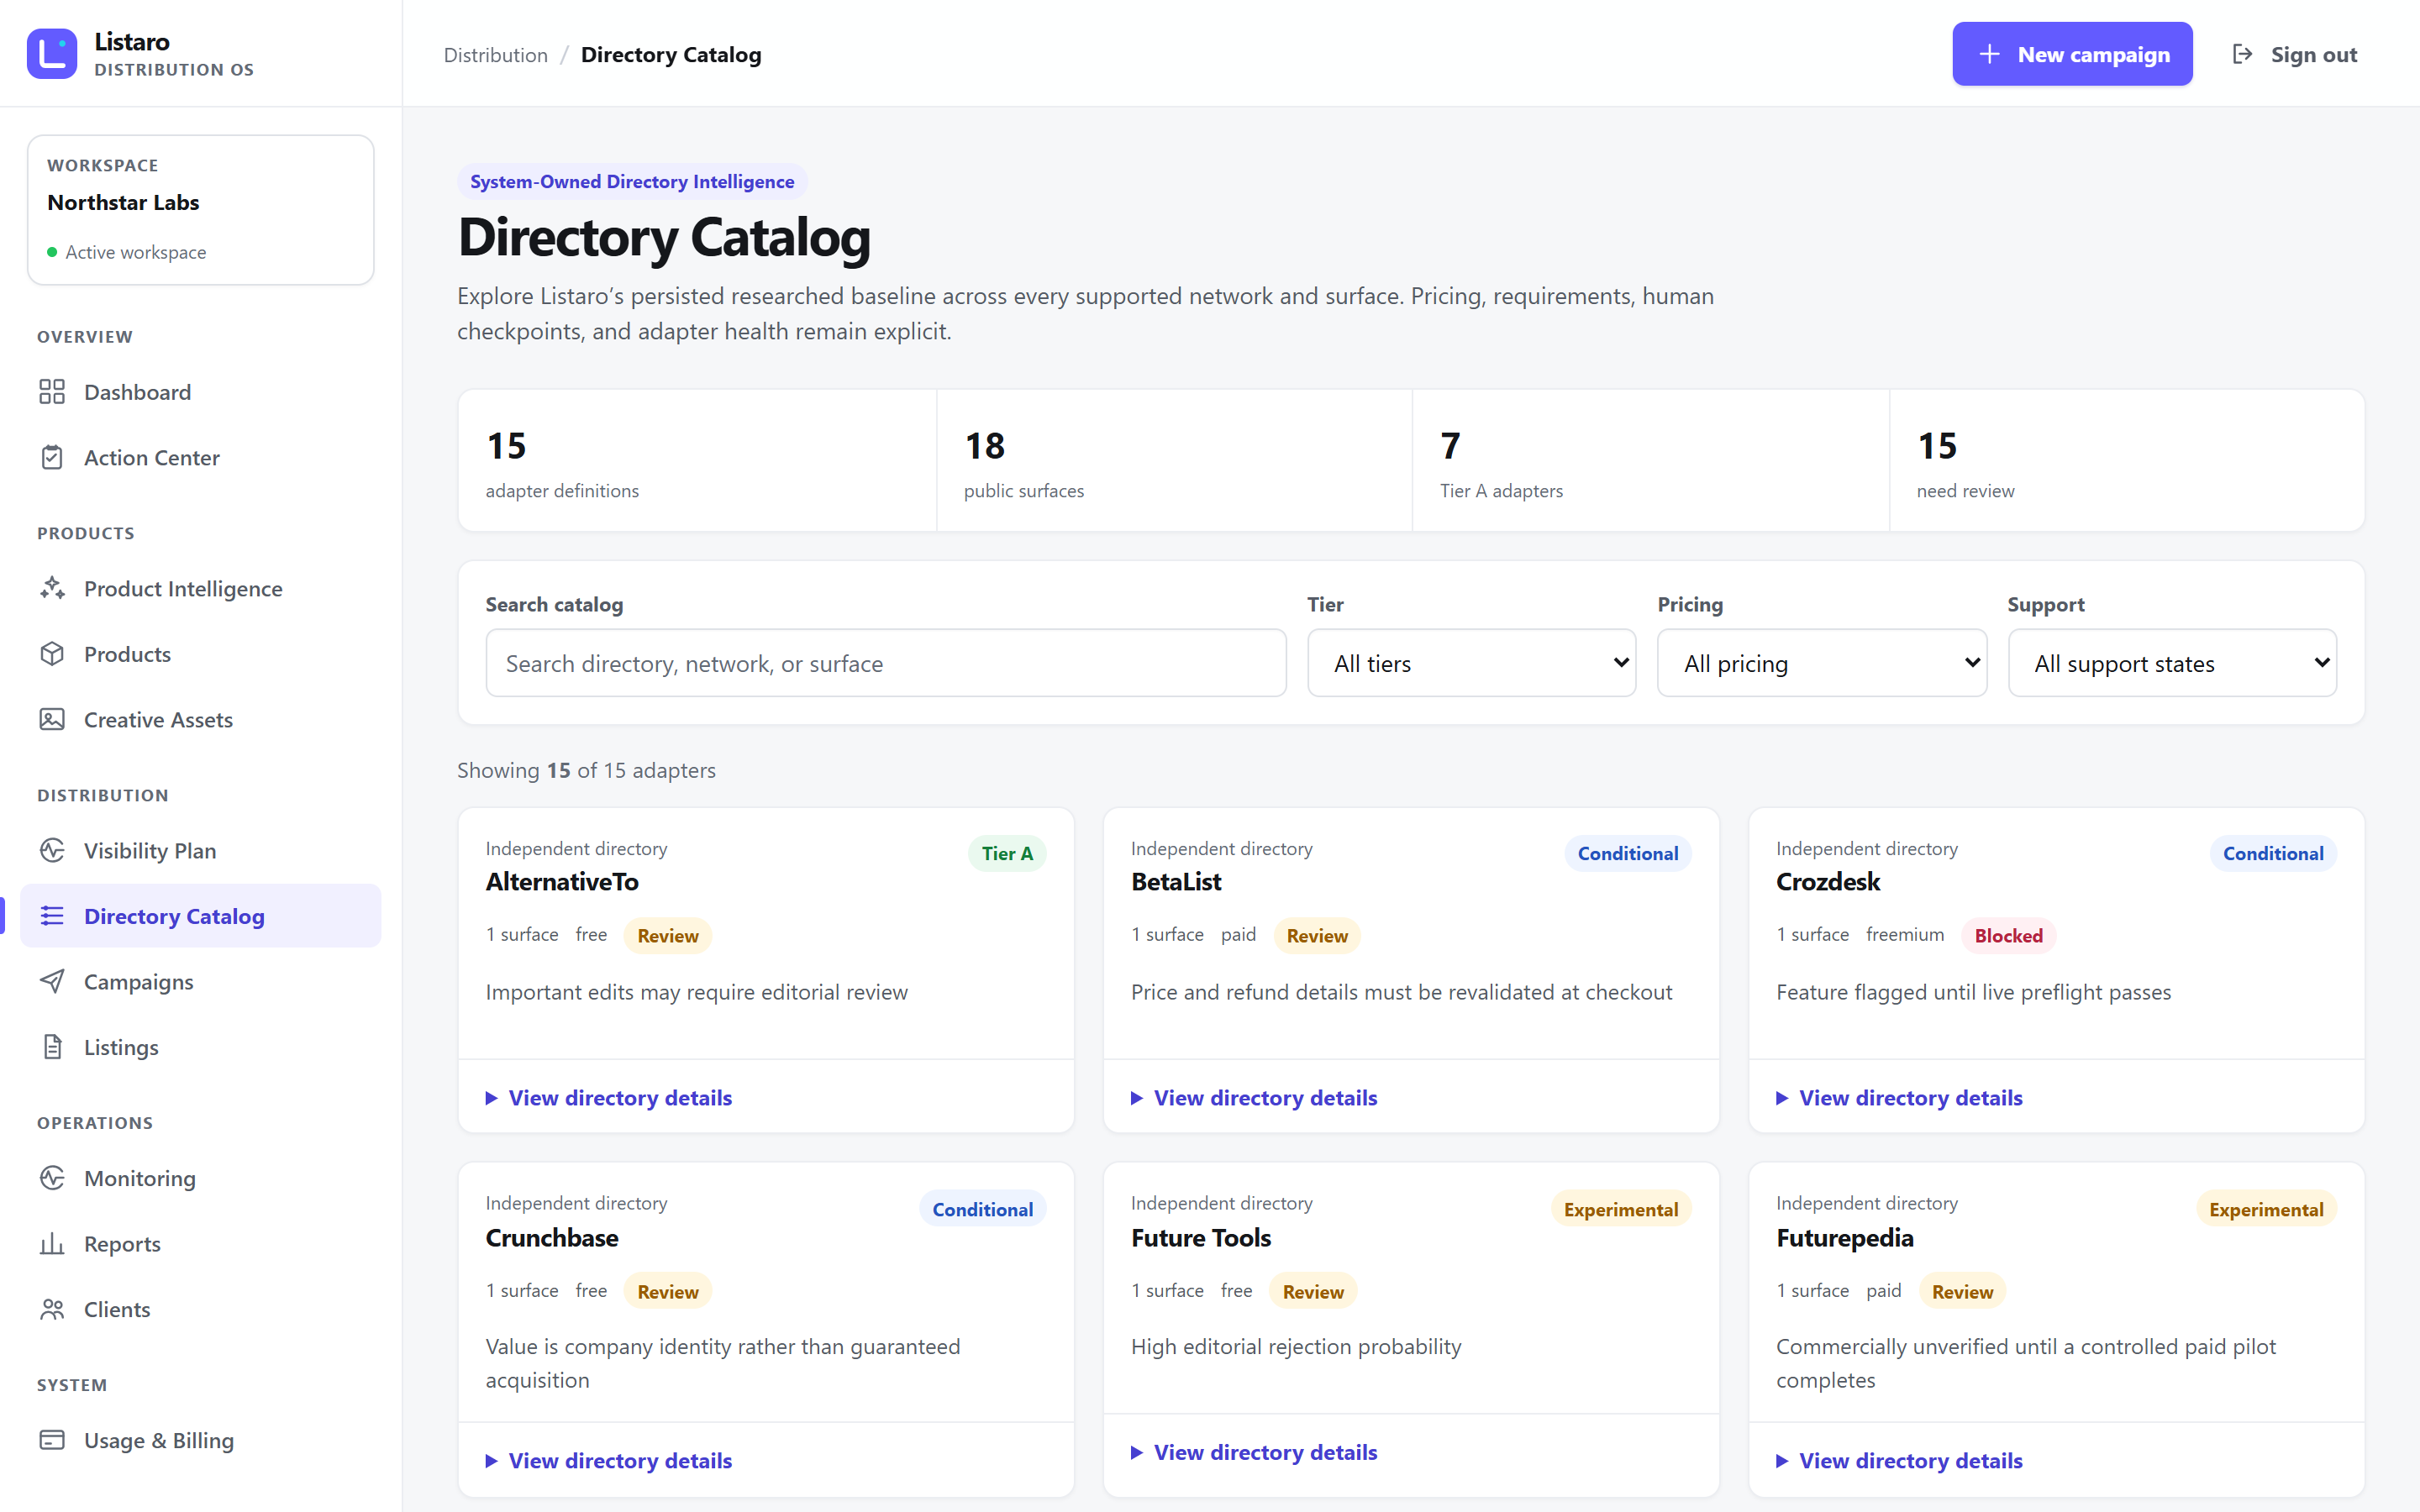Click the Directory Catalog list icon
Image resolution: width=2420 pixels, height=1512 pixels.
(52, 916)
